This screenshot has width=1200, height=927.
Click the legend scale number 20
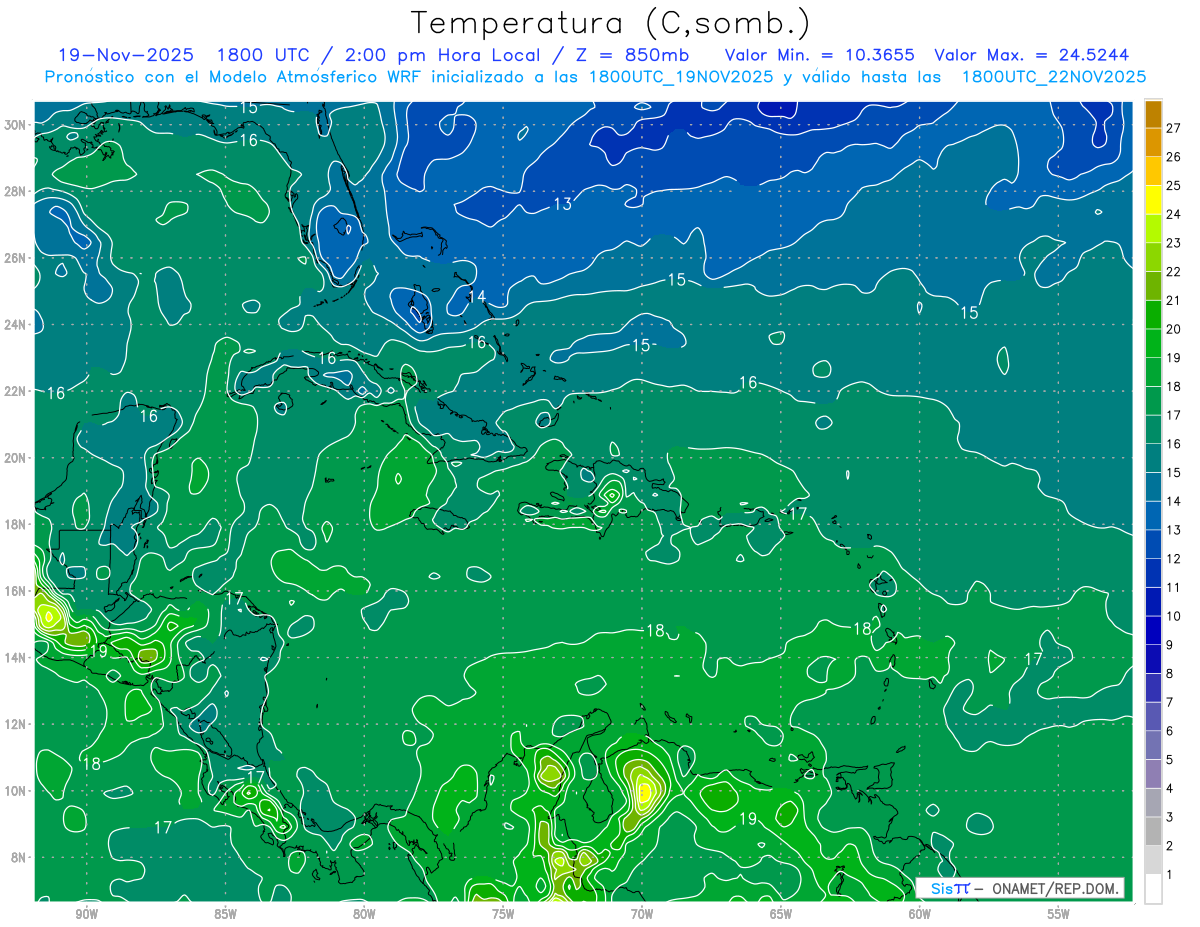(1174, 329)
